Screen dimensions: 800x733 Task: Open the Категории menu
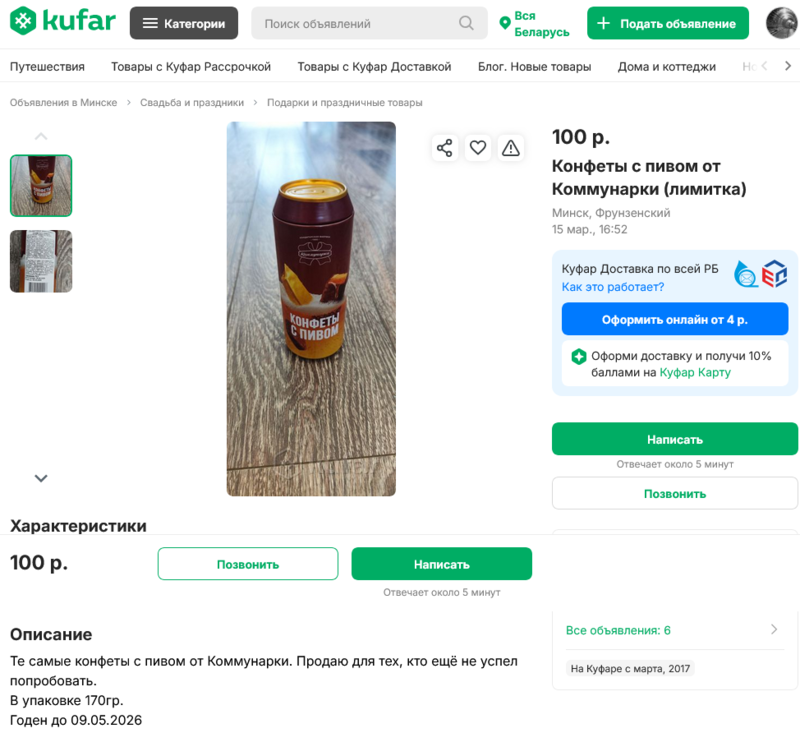pyautogui.click(x=184, y=23)
